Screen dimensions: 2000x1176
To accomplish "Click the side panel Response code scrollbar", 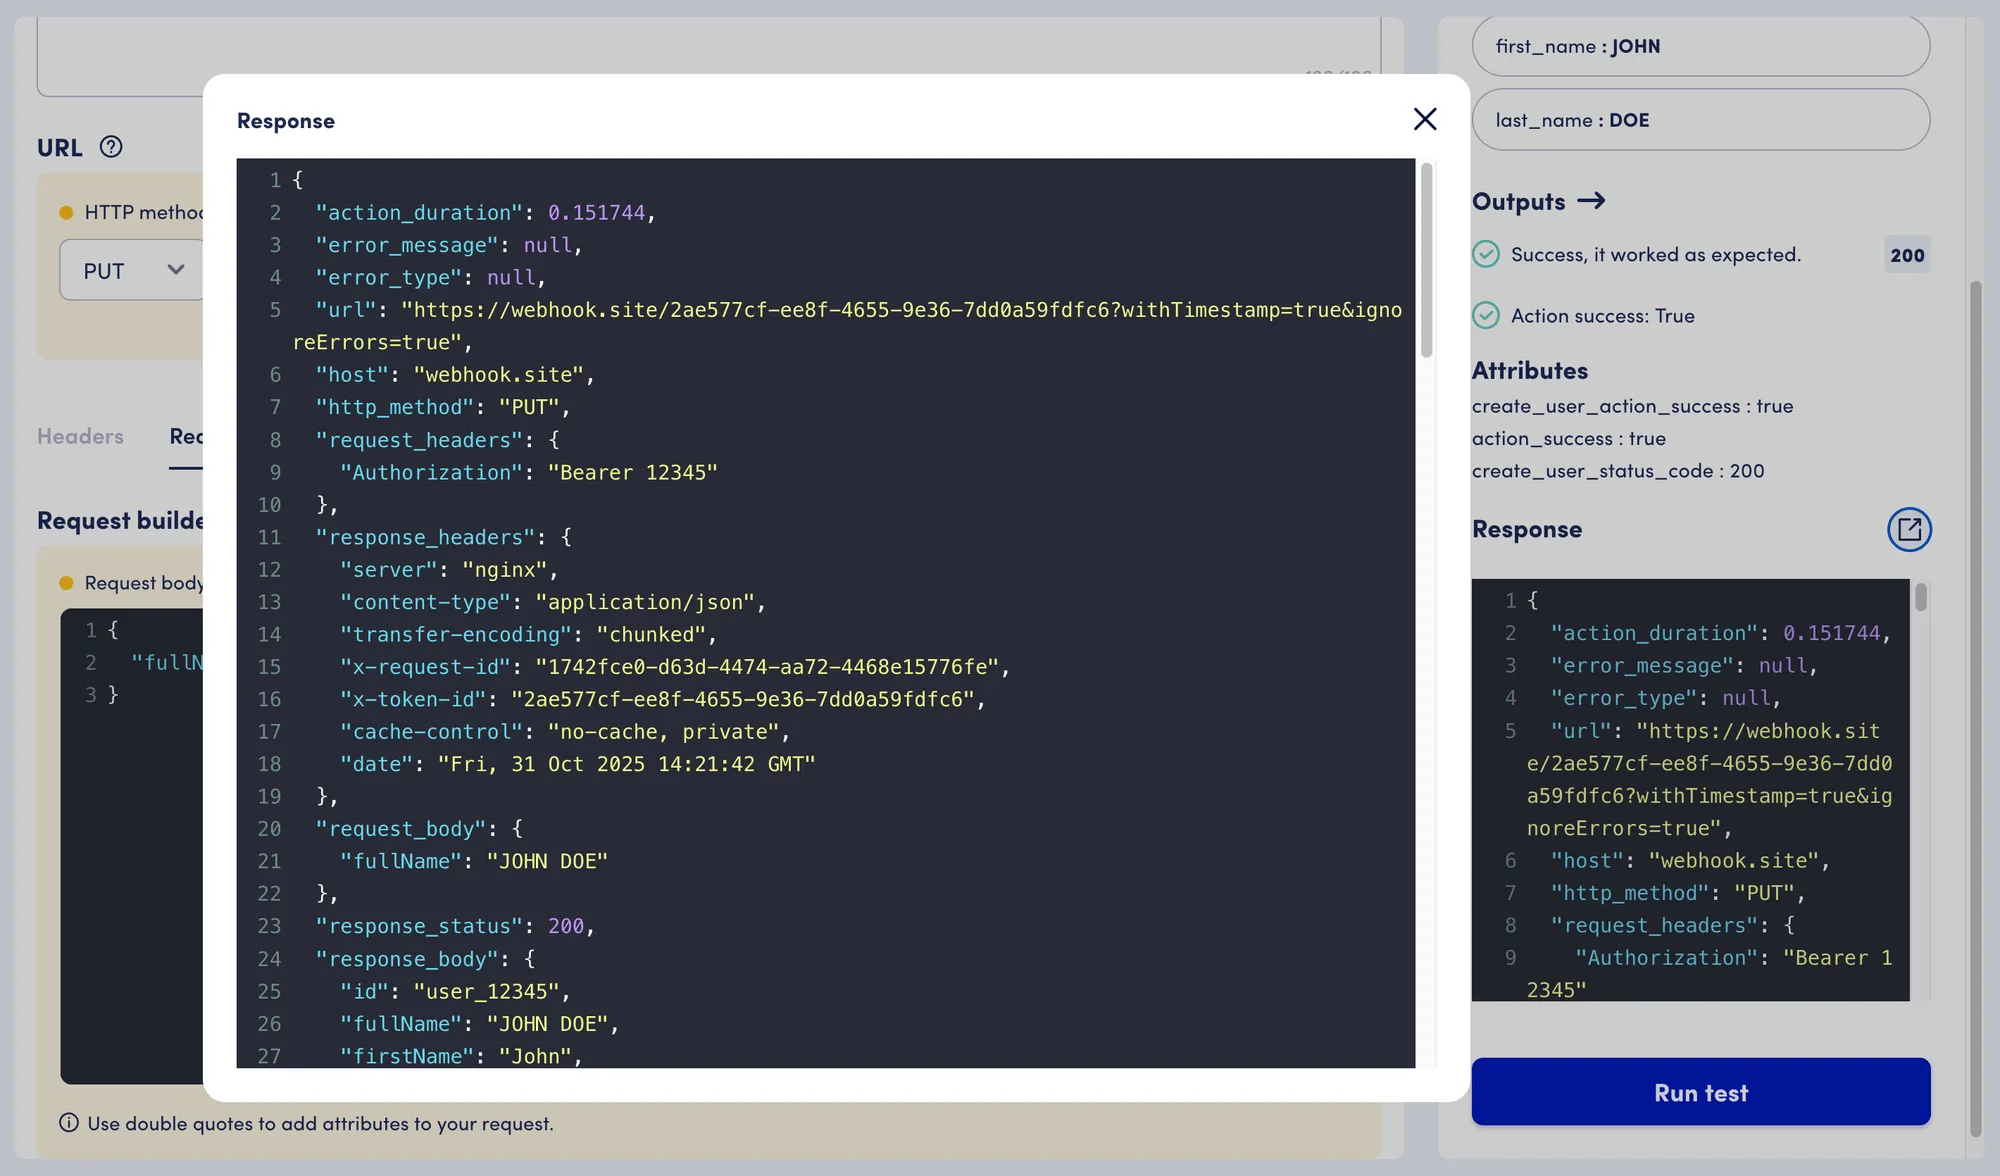I will tap(1921, 597).
